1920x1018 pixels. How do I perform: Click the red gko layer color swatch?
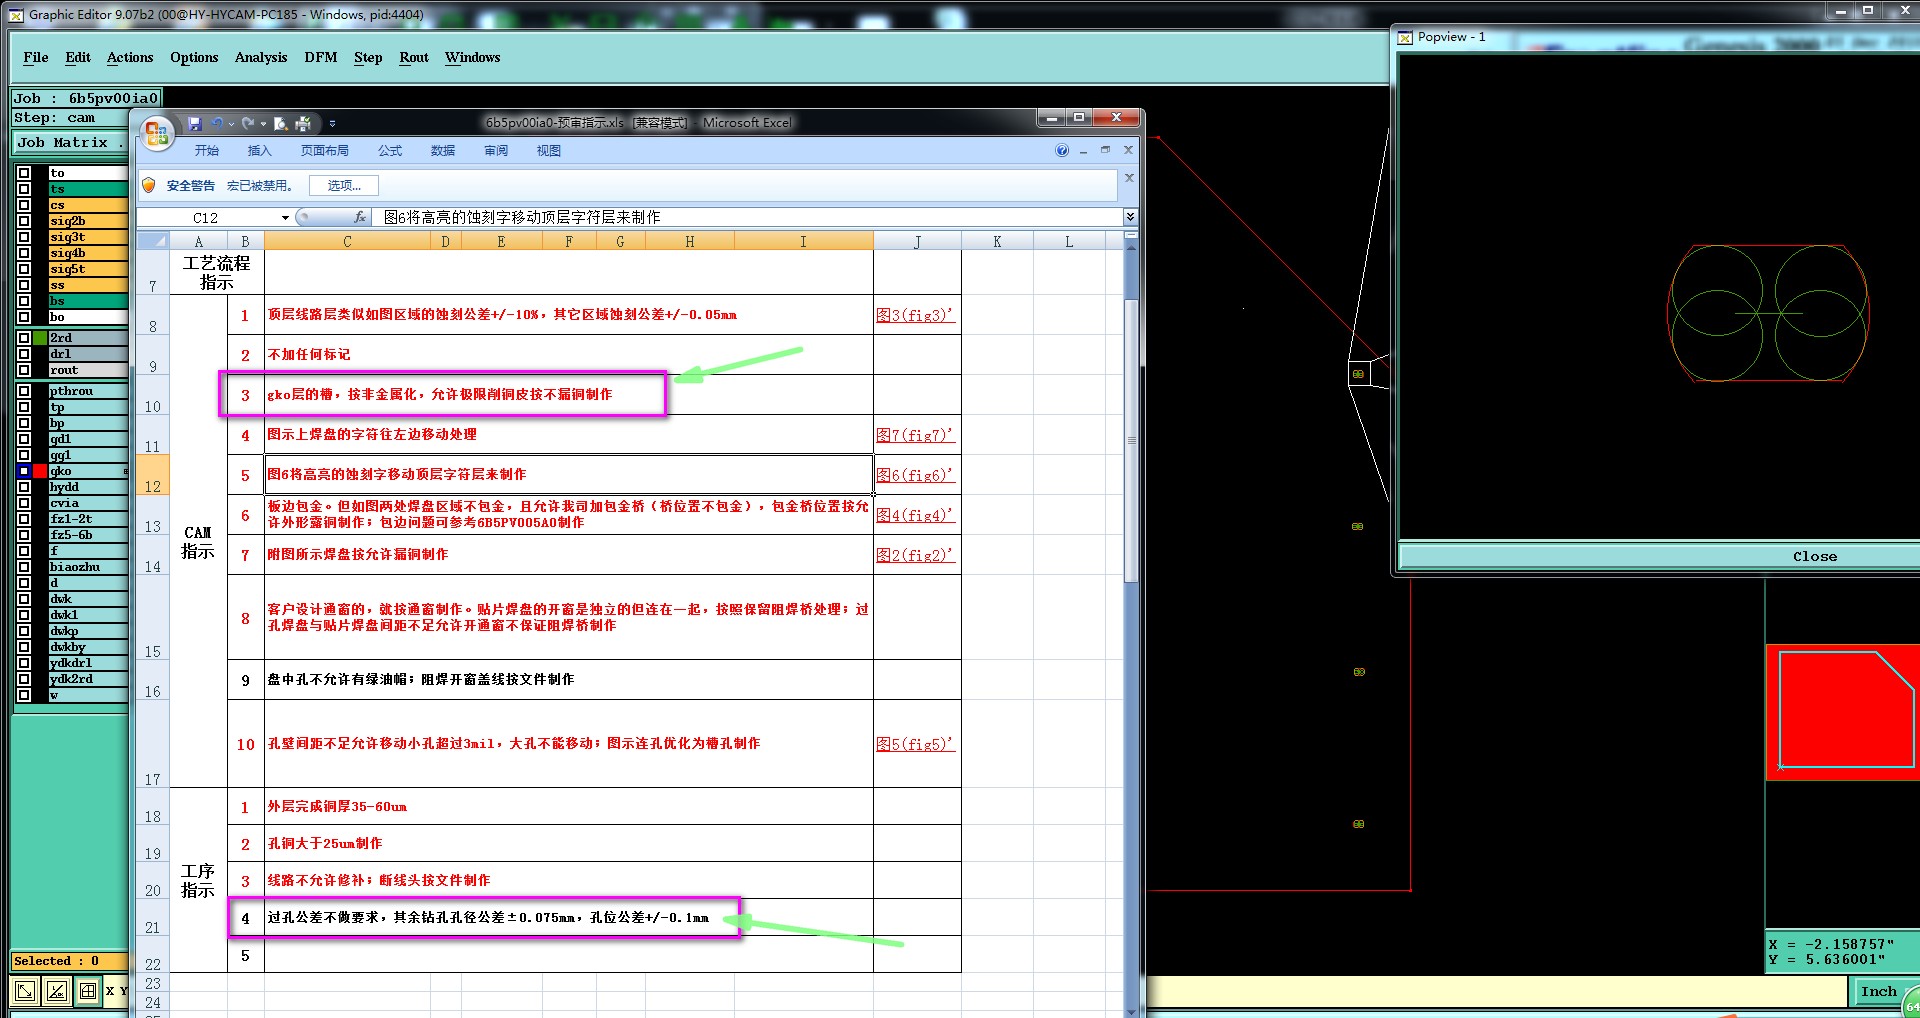pyautogui.click(x=40, y=471)
